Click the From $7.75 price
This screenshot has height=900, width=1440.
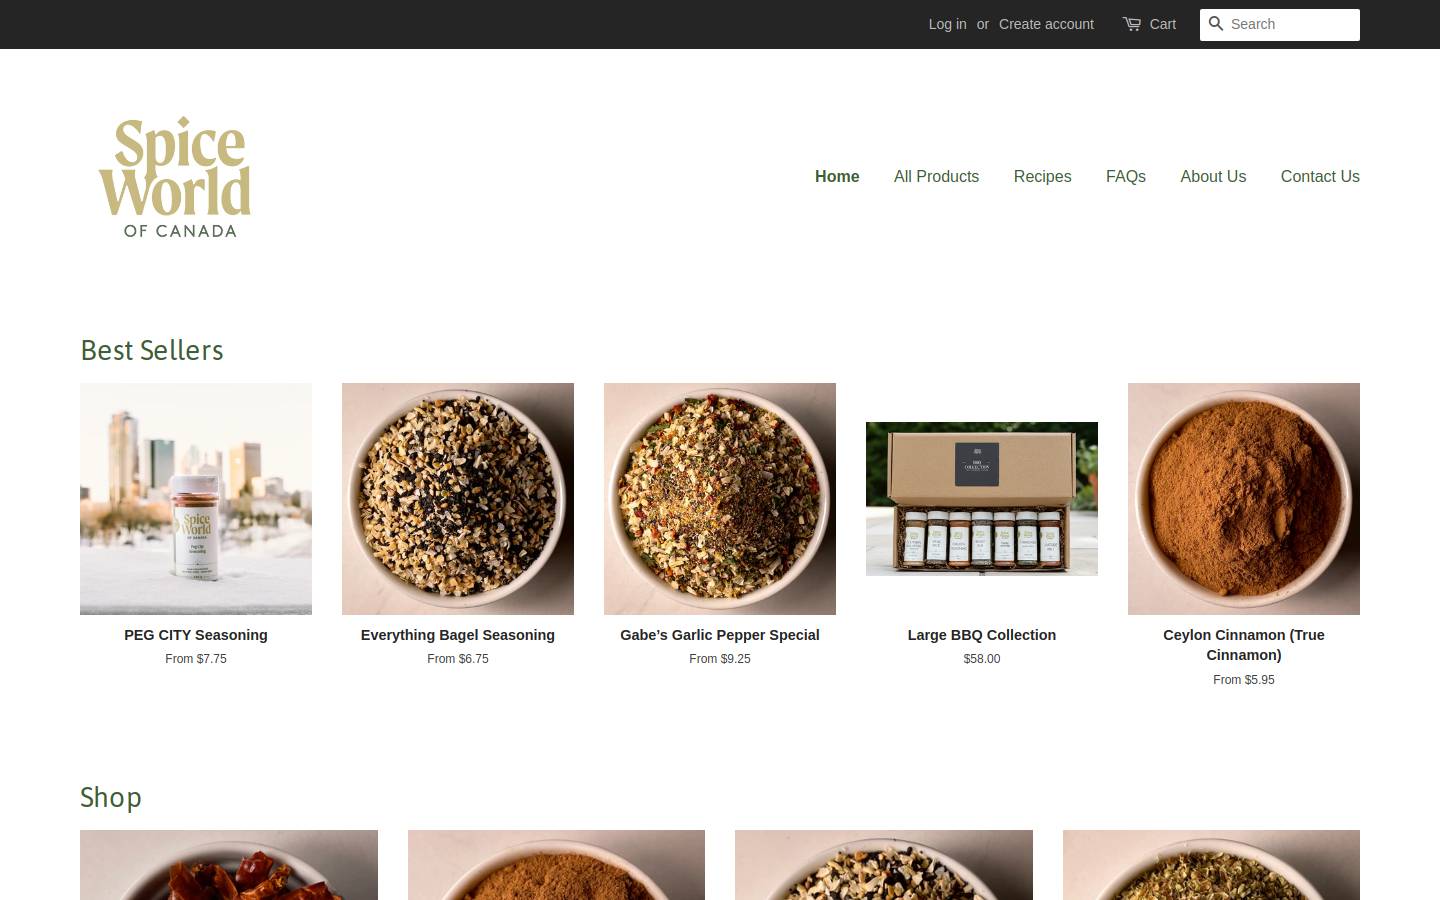196,659
